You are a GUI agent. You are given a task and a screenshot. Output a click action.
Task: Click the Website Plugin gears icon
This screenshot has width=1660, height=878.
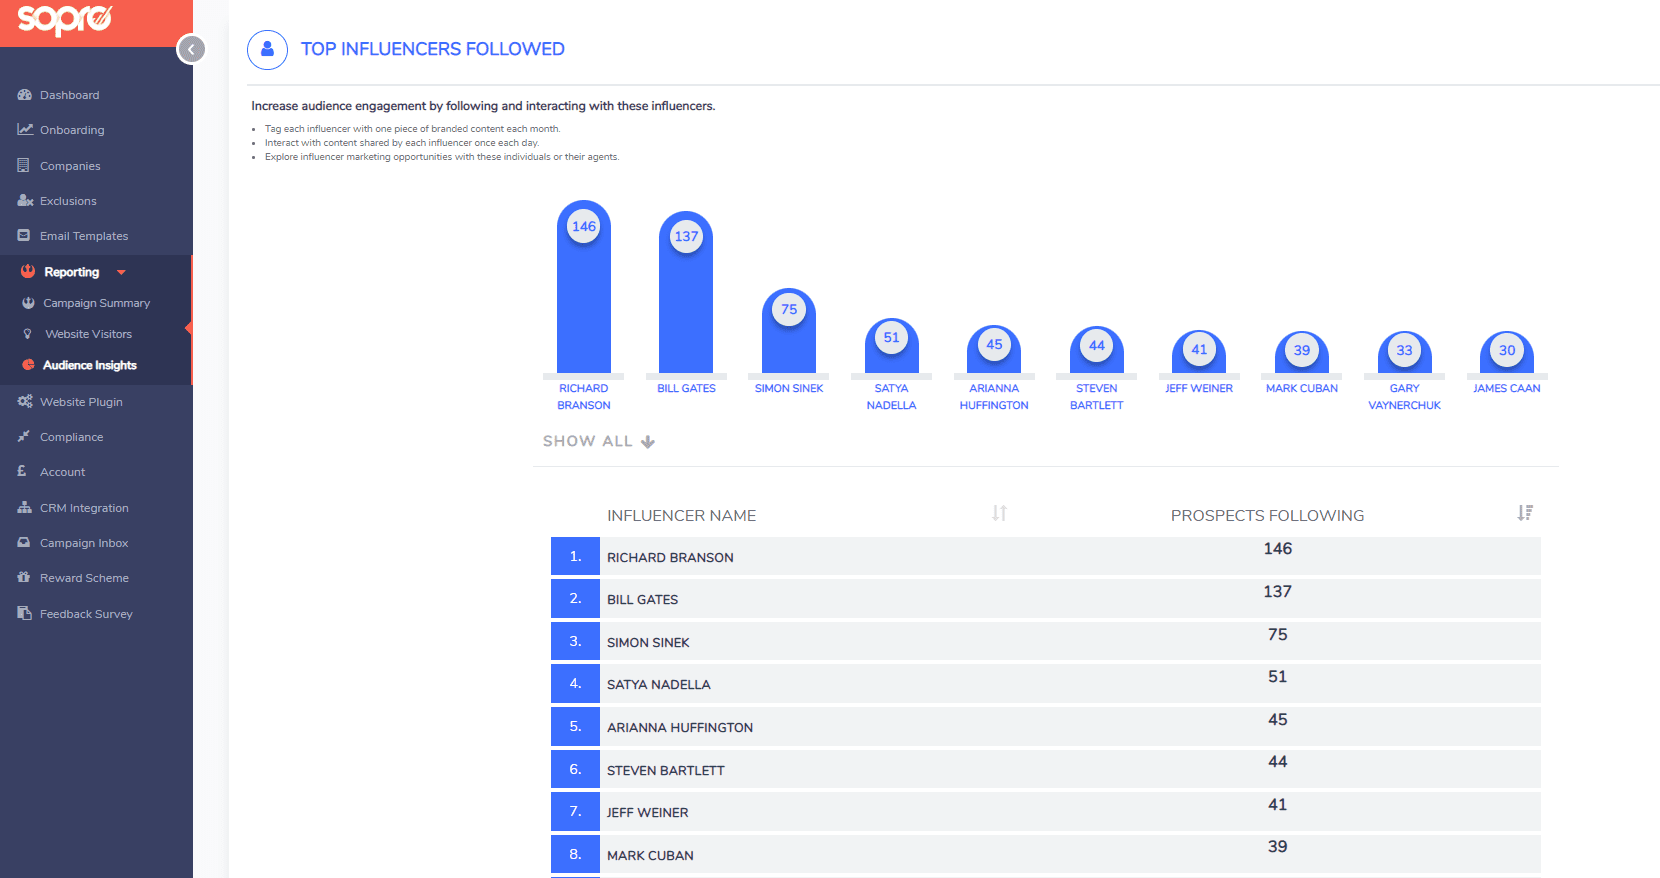(25, 401)
